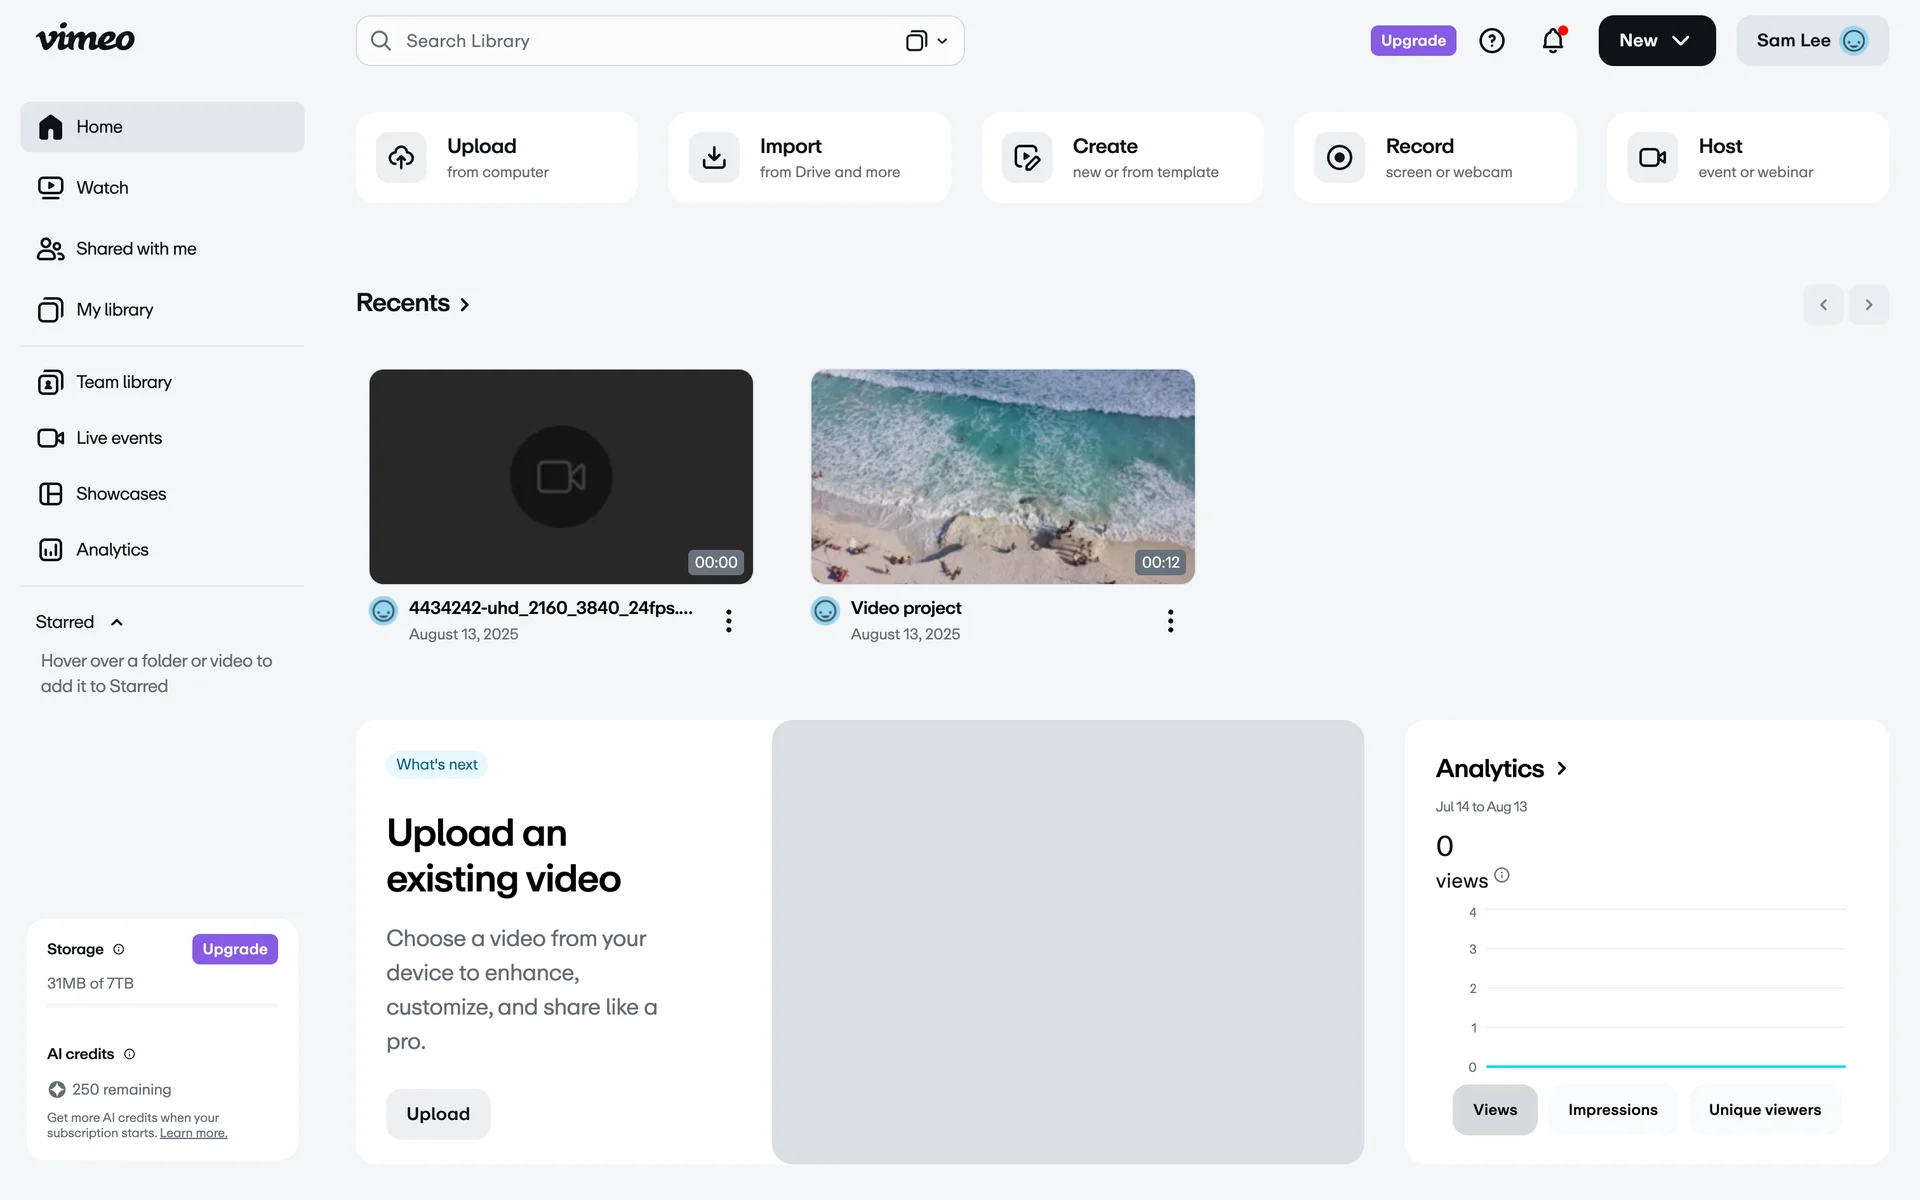This screenshot has width=1920, height=1200.
Task: Open Showcases in the sidebar
Action: (x=121, y=494)
